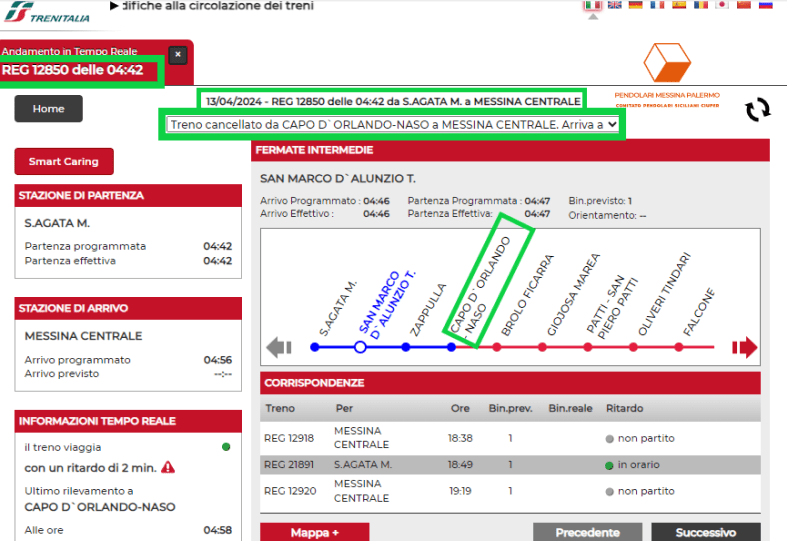Choose the German flag language option
Viewport: 787px width, 541px height.
(635, 5)
